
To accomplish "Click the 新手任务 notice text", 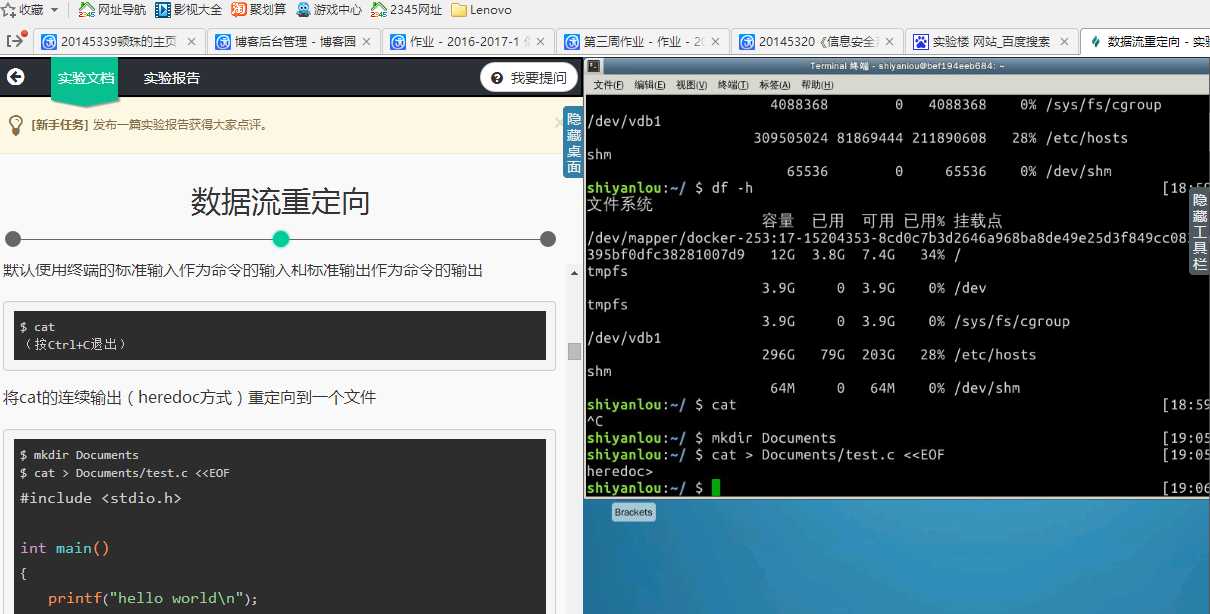I will tap(149, 125).
